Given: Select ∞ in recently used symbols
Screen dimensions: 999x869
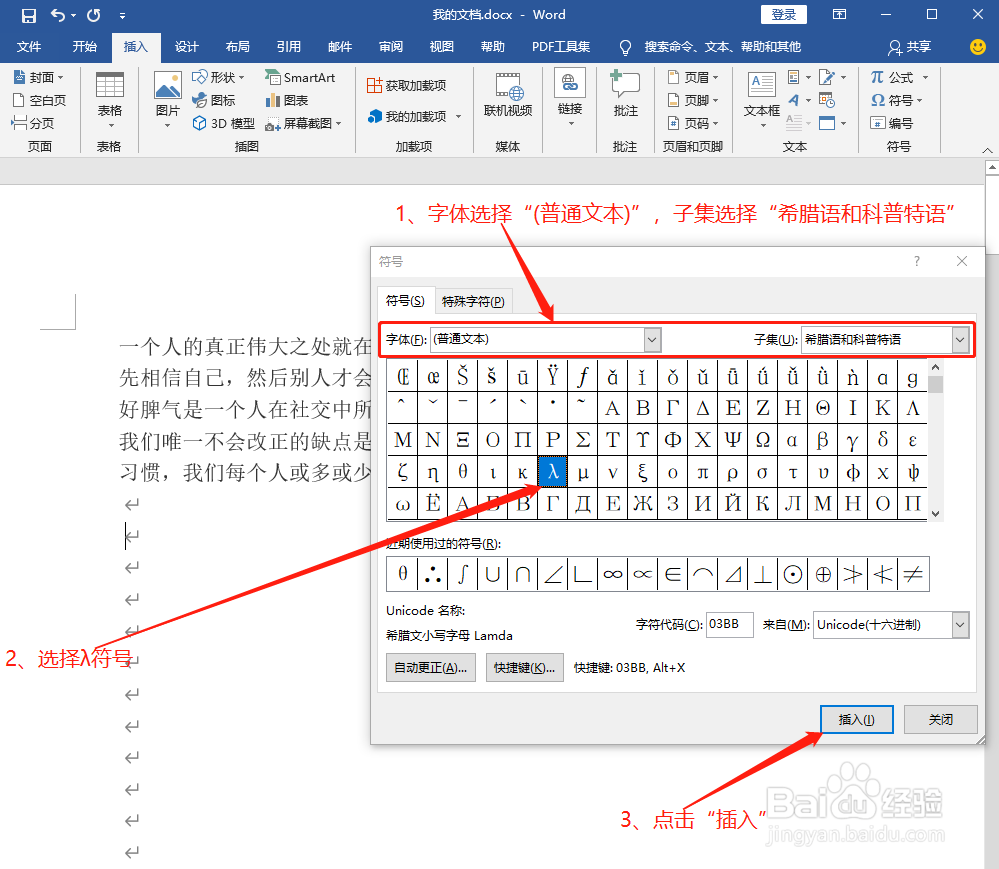Looking at the screenshot, I should coord(612,574).
